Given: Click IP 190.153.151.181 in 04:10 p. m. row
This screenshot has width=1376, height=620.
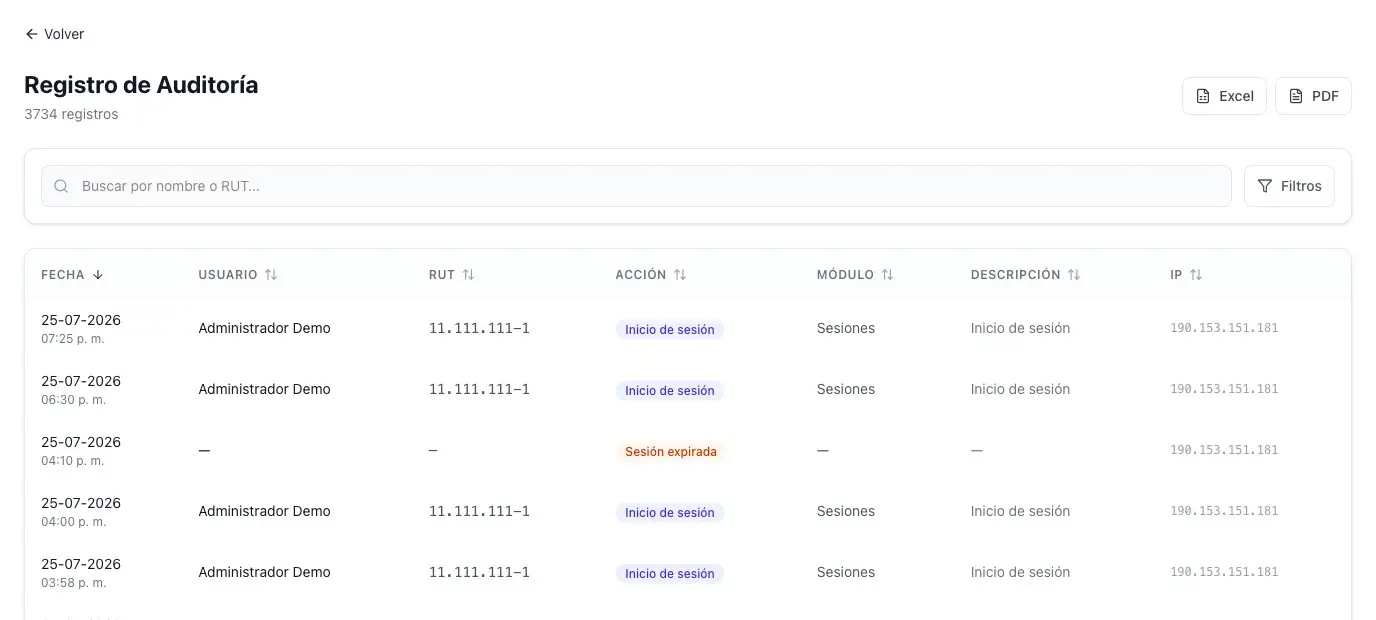Looking at the screenshot, I should pyautogui.click(x=1224, y=450).
